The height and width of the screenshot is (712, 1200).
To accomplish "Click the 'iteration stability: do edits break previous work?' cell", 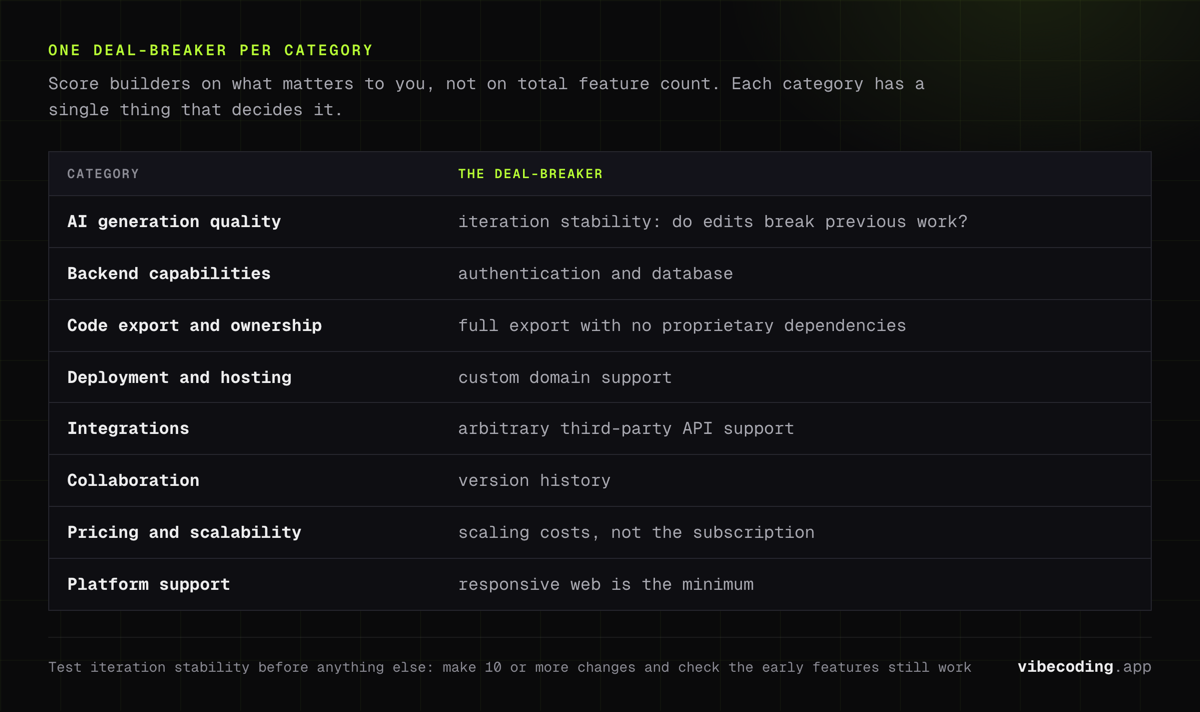I will [x=713, y=222].
